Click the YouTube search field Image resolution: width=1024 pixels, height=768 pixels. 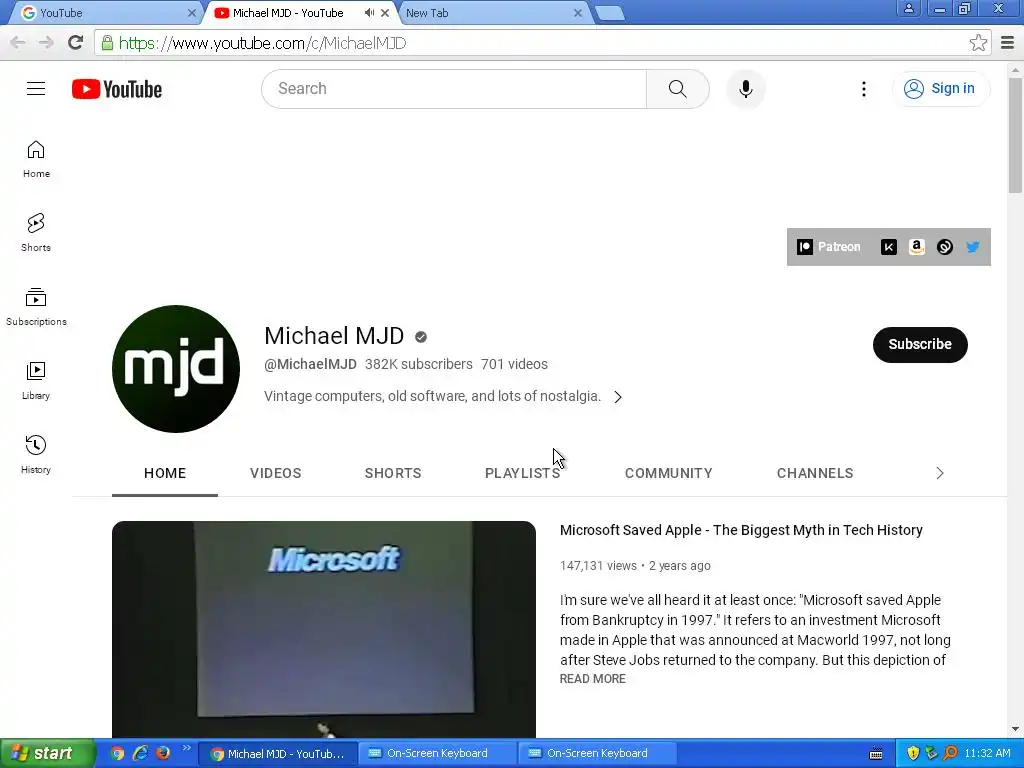(x=454, y=89)
